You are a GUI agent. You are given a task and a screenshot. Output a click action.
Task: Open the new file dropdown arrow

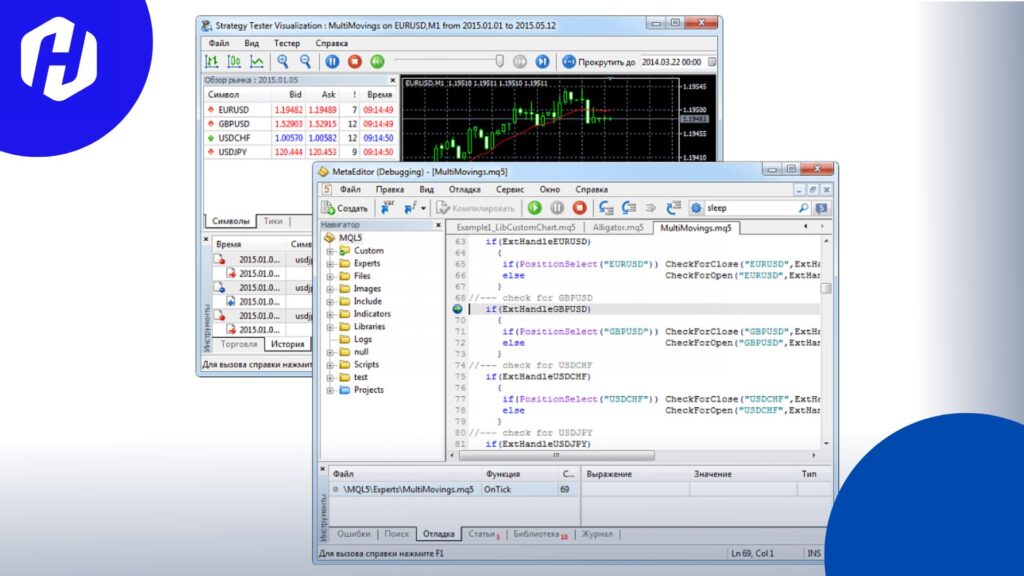[422, 208]
